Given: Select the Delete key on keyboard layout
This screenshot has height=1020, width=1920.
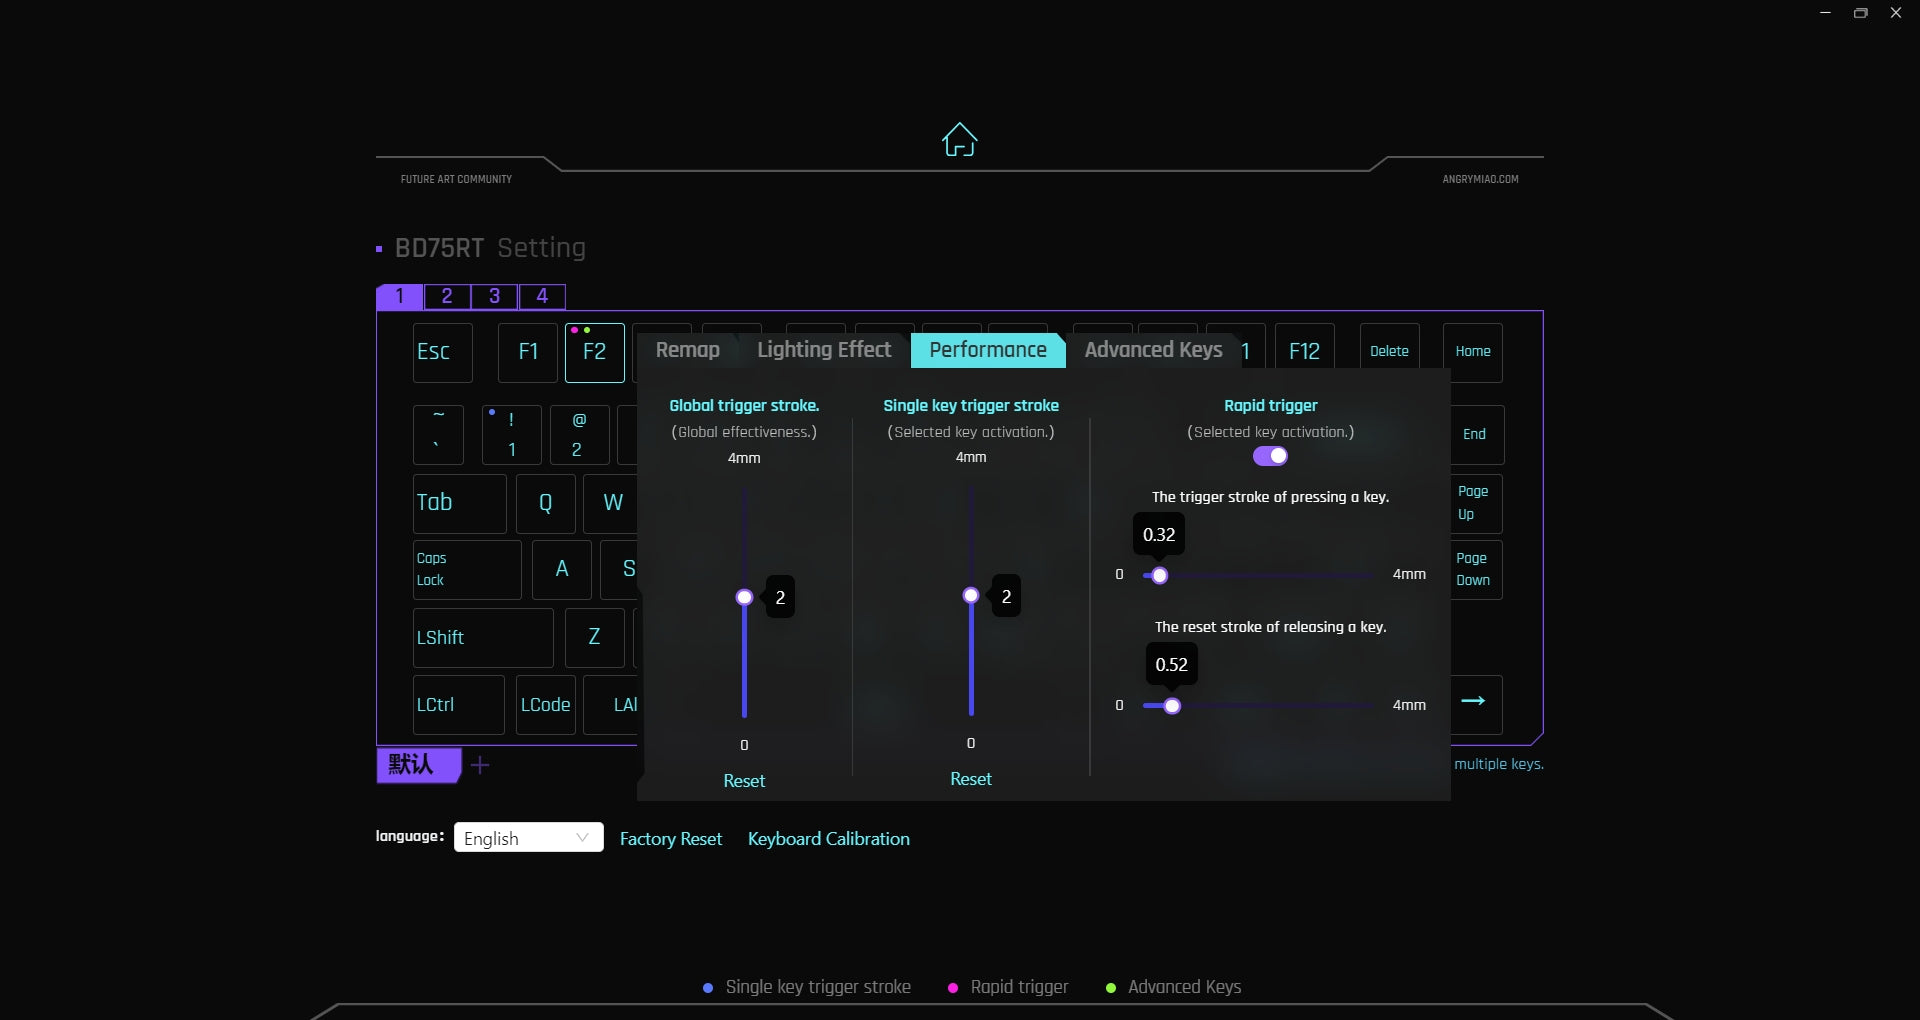Looking at the screenshot, I should pos(1389,352).
